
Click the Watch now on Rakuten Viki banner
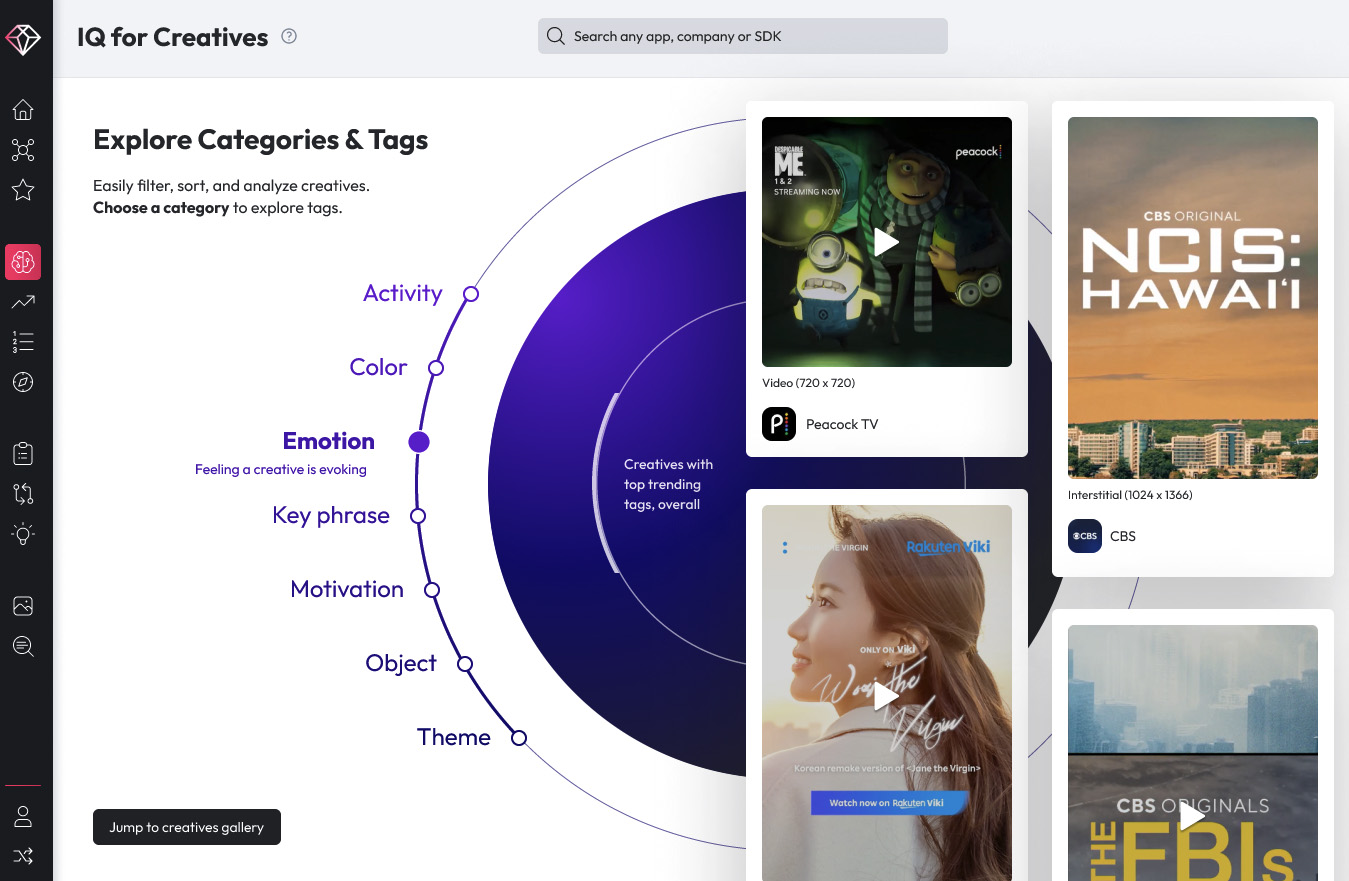coord(890,803)
